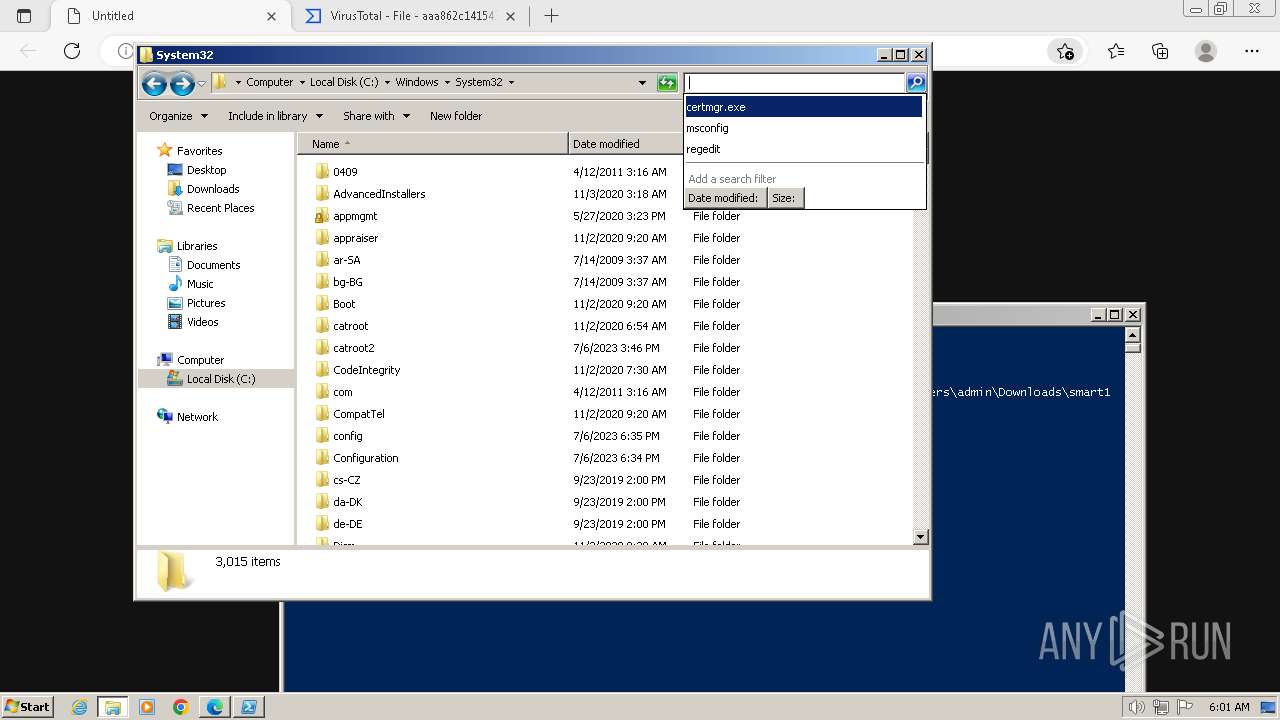Open Include in library dropdown
Viewport: 1280px width, 720px height.
click(273, 116)
